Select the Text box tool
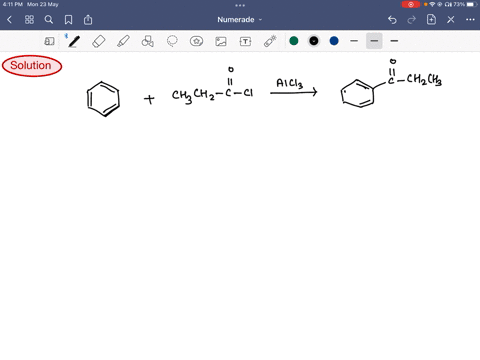The width and height of the screenshot is (480, 360). pyautogui.click(x=245, y=41)
